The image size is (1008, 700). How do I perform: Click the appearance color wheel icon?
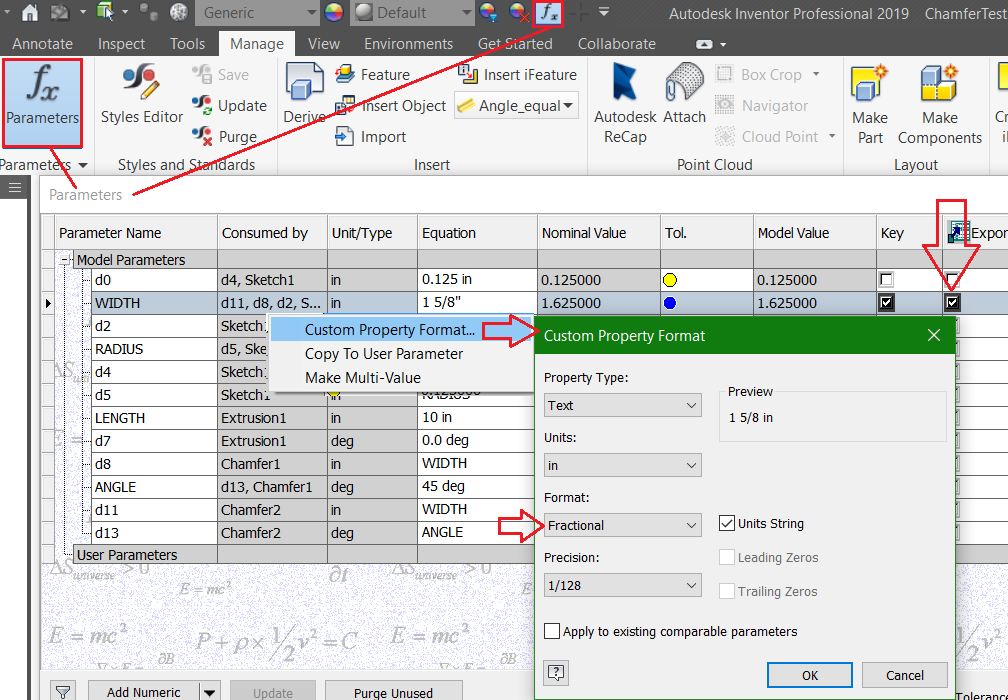click(334, 12)
